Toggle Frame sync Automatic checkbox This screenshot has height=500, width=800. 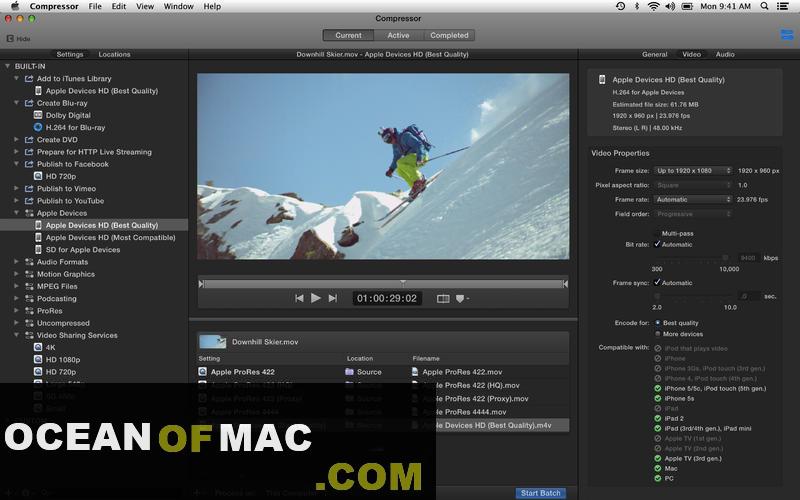(x=657, y=283)
